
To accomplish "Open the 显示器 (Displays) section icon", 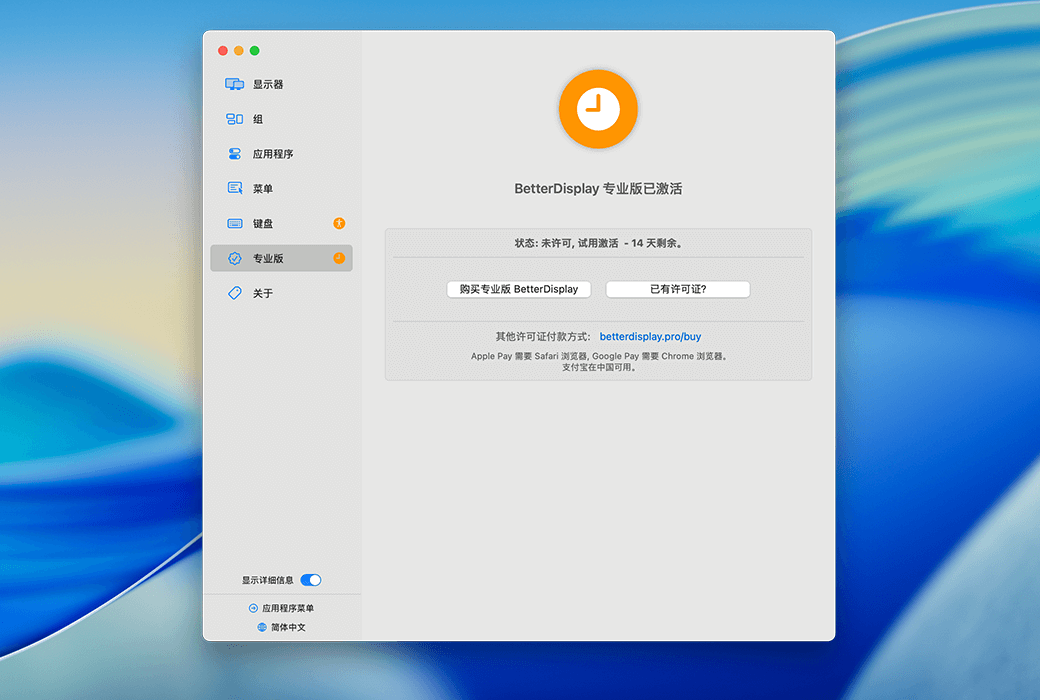I will tap(234, 85).
